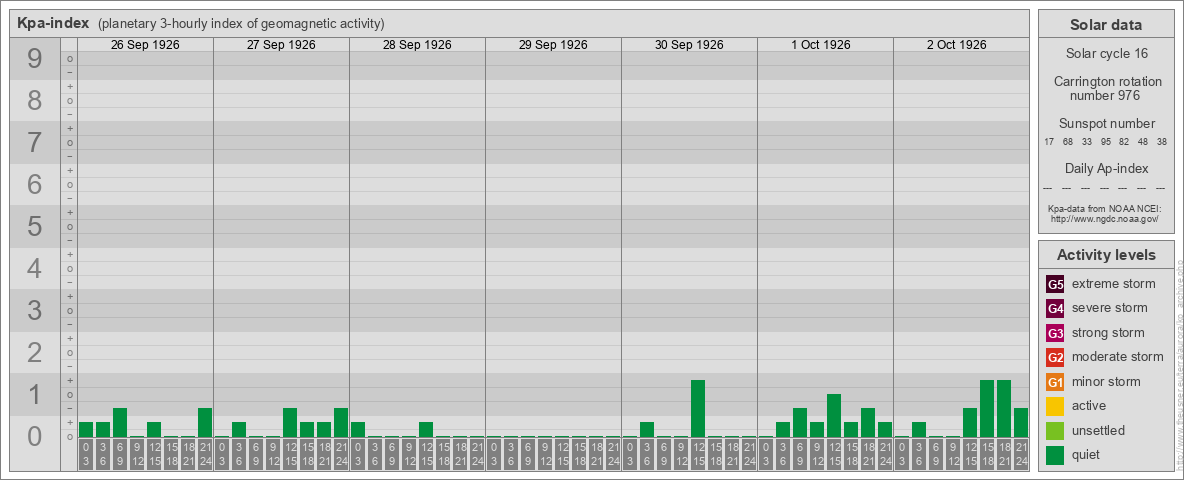Viewport: 1184px width, 480px height.
Task: Click the 1 Oct 6-9 green bar
Action: (x=800, y=423)
